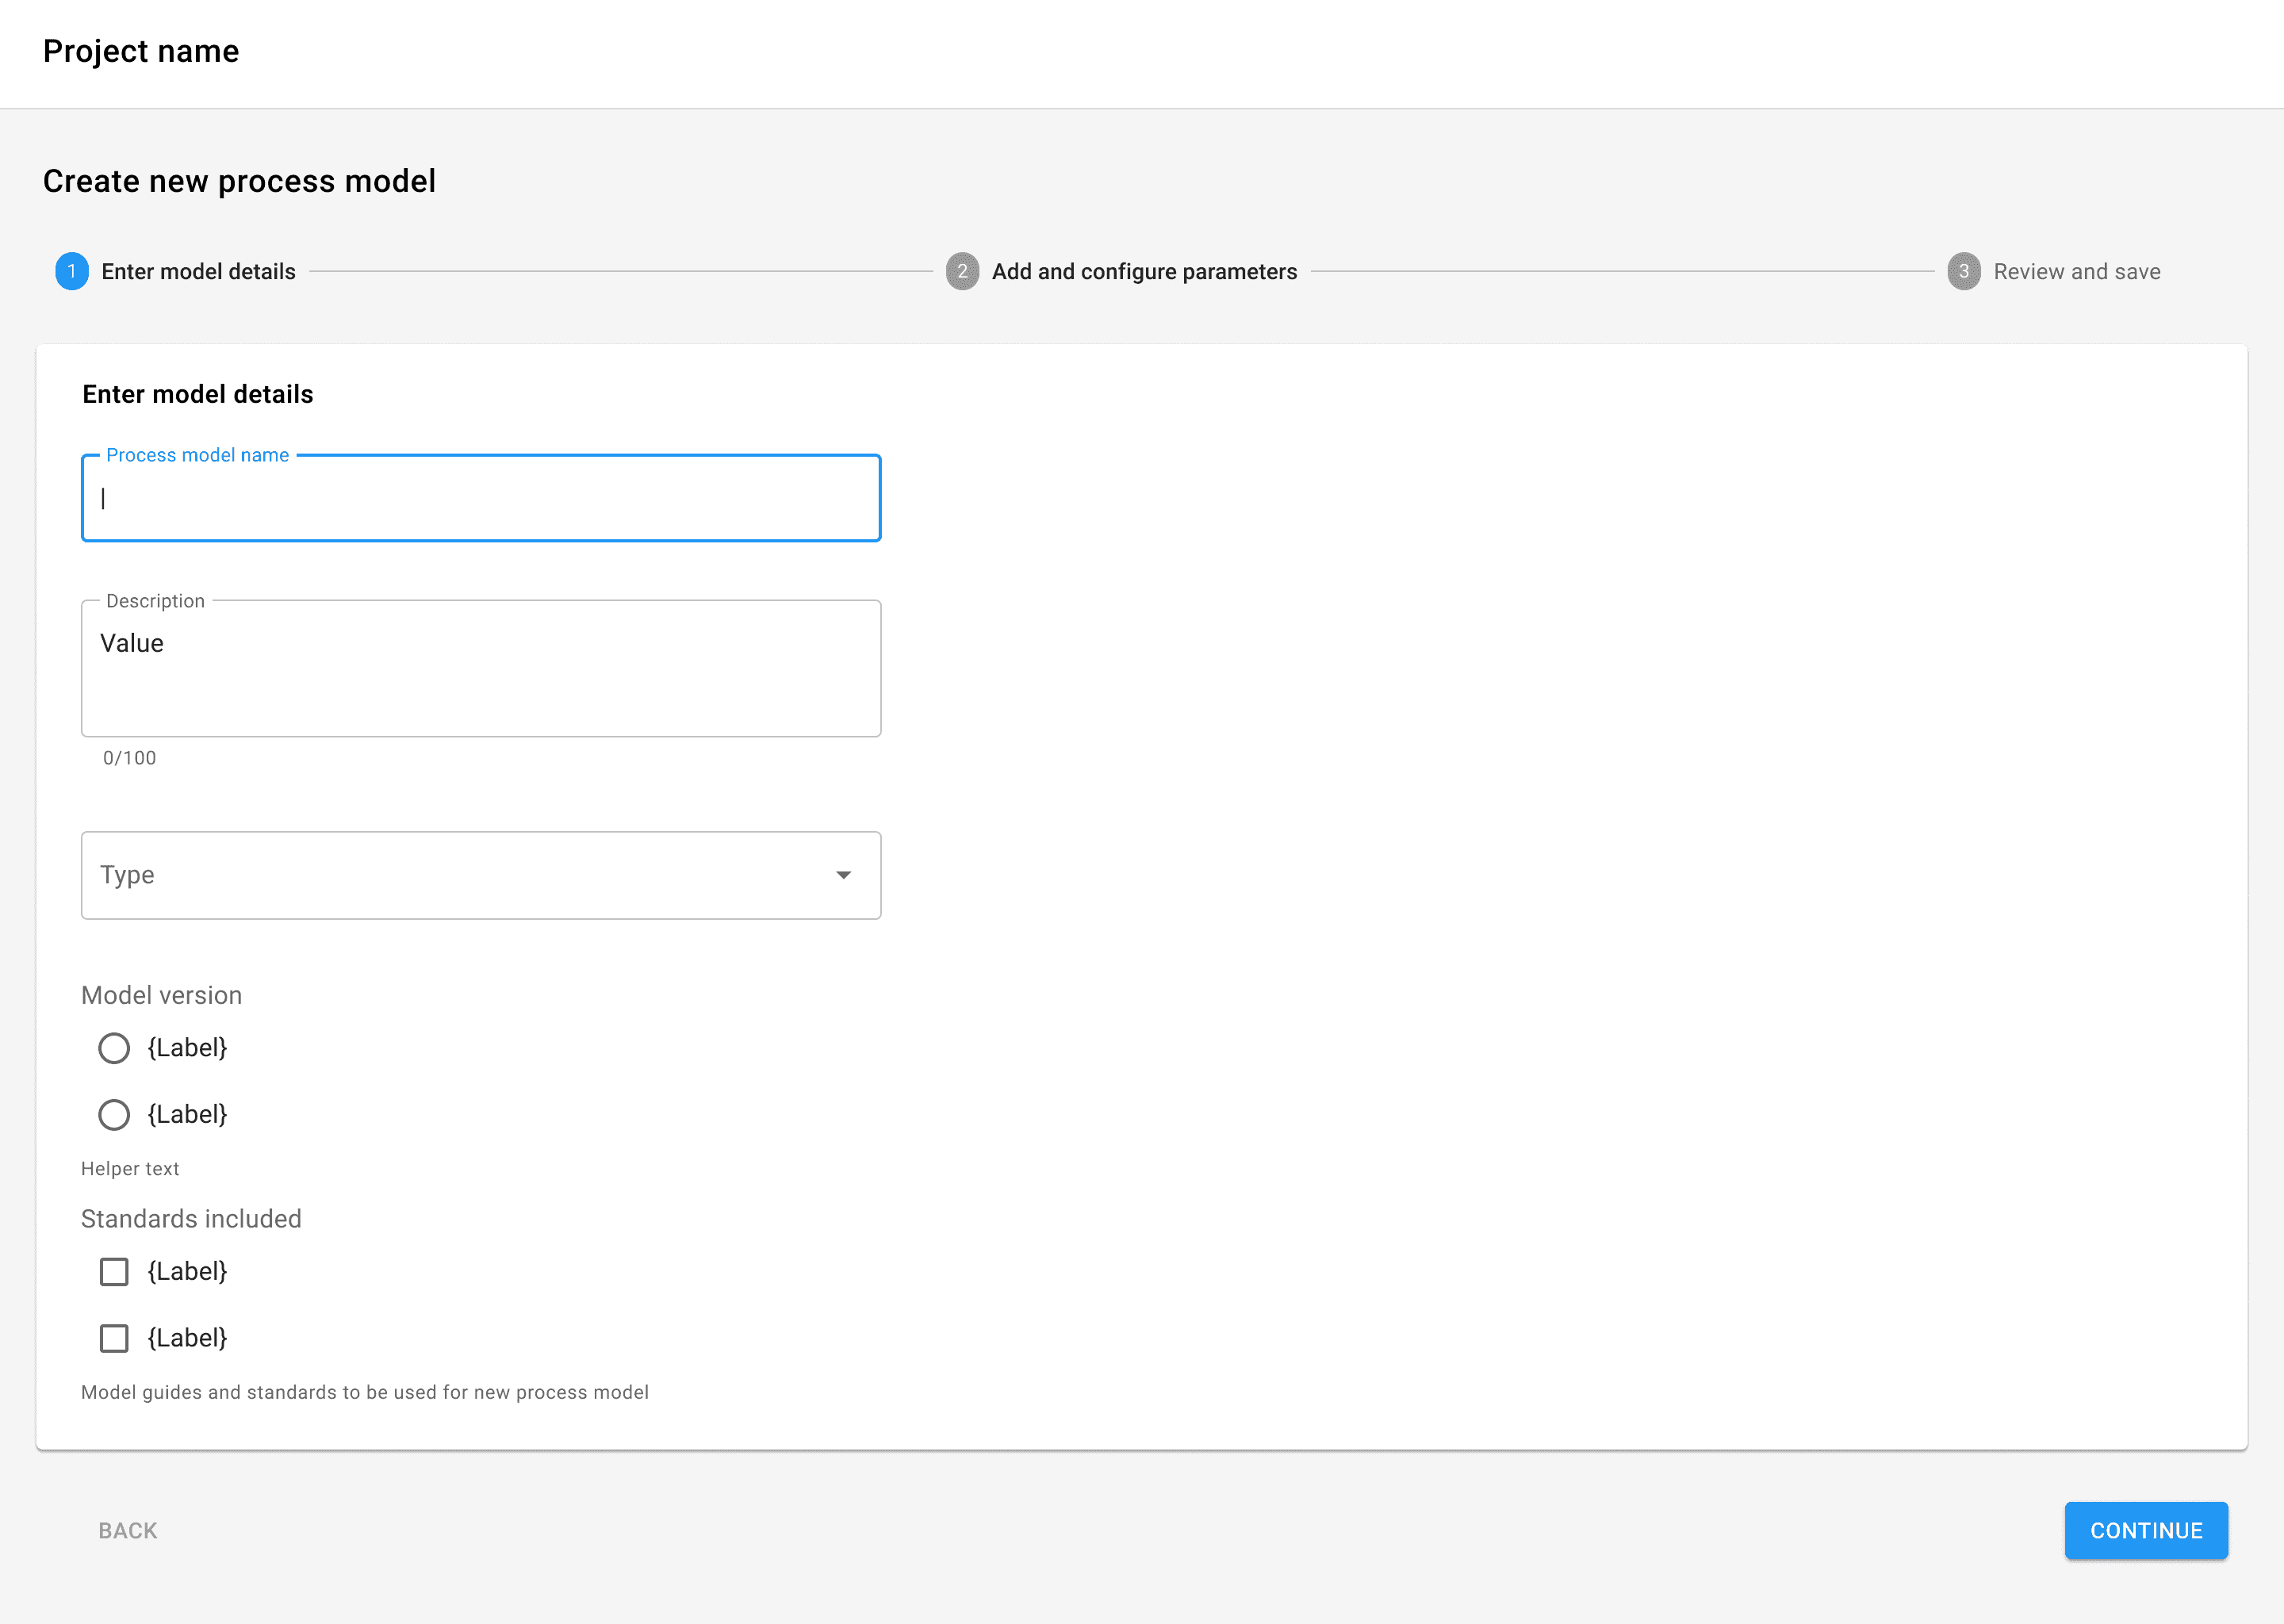Click the Create new process model heading

(x=239, y=181)
